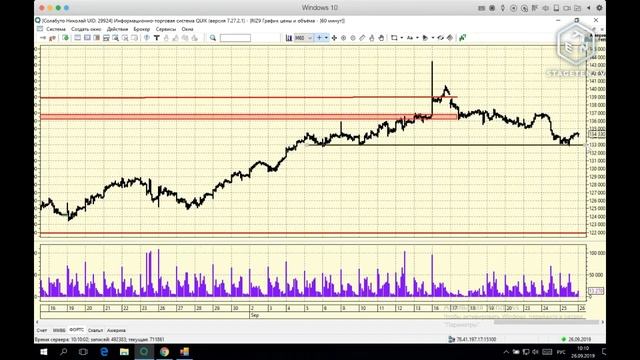Viewport: 640px width, 360px height.
Task: Click the connect arrow icon in toolbar
Action: (x=42, y=38)
